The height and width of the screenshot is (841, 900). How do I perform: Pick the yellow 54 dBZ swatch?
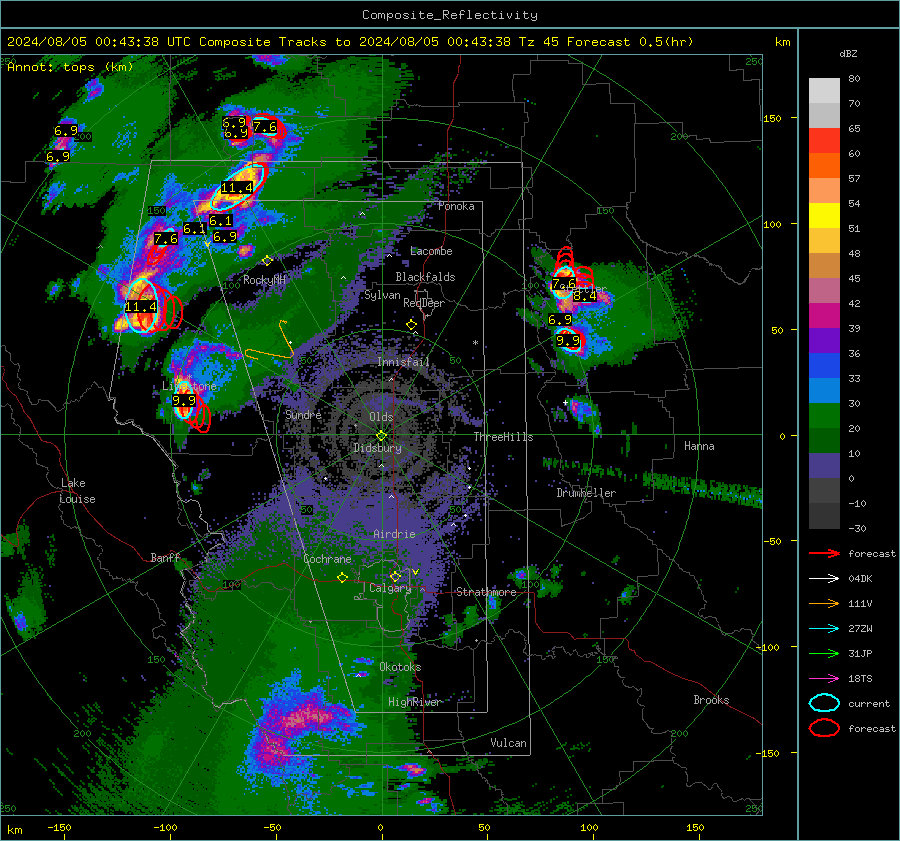[x=824, y=215]
